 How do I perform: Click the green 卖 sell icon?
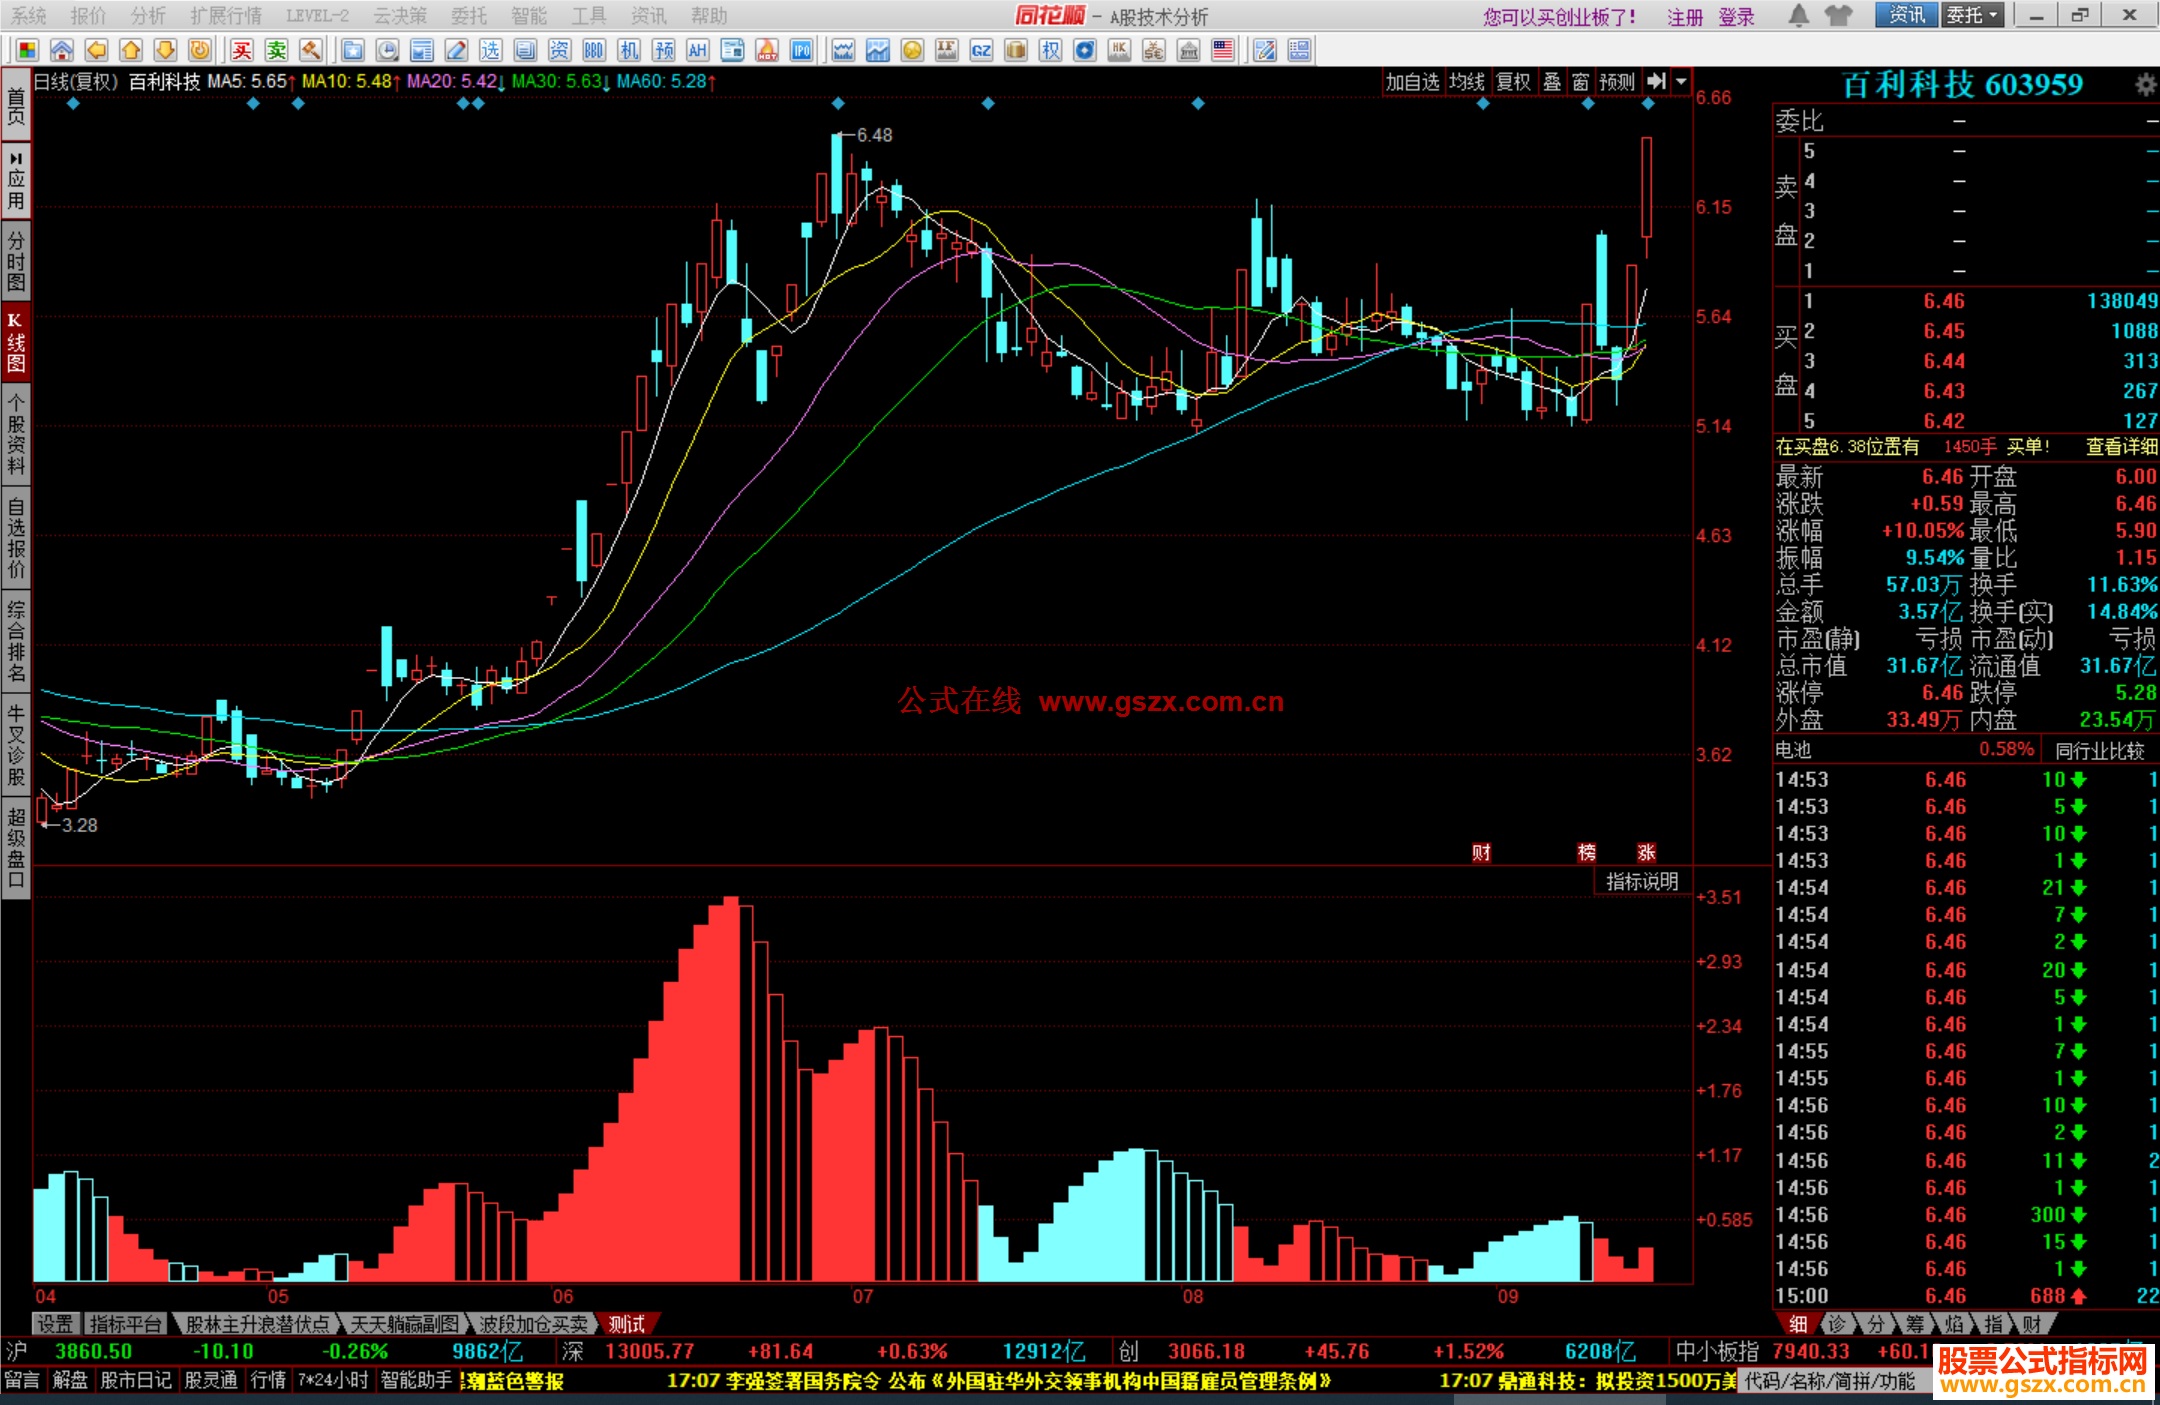[277, 50]
